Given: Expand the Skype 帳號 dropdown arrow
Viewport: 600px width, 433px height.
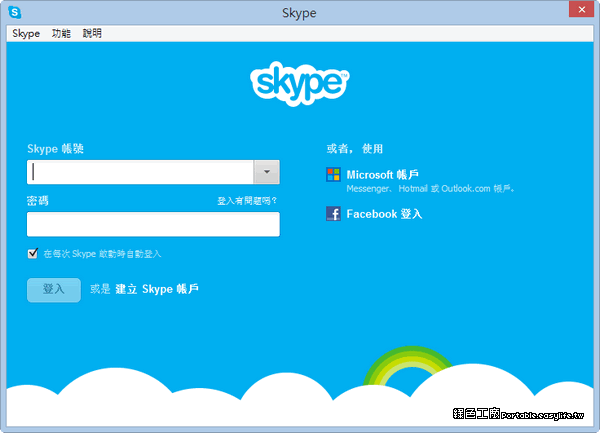Looking at the screenshot, I should [267, 172].
